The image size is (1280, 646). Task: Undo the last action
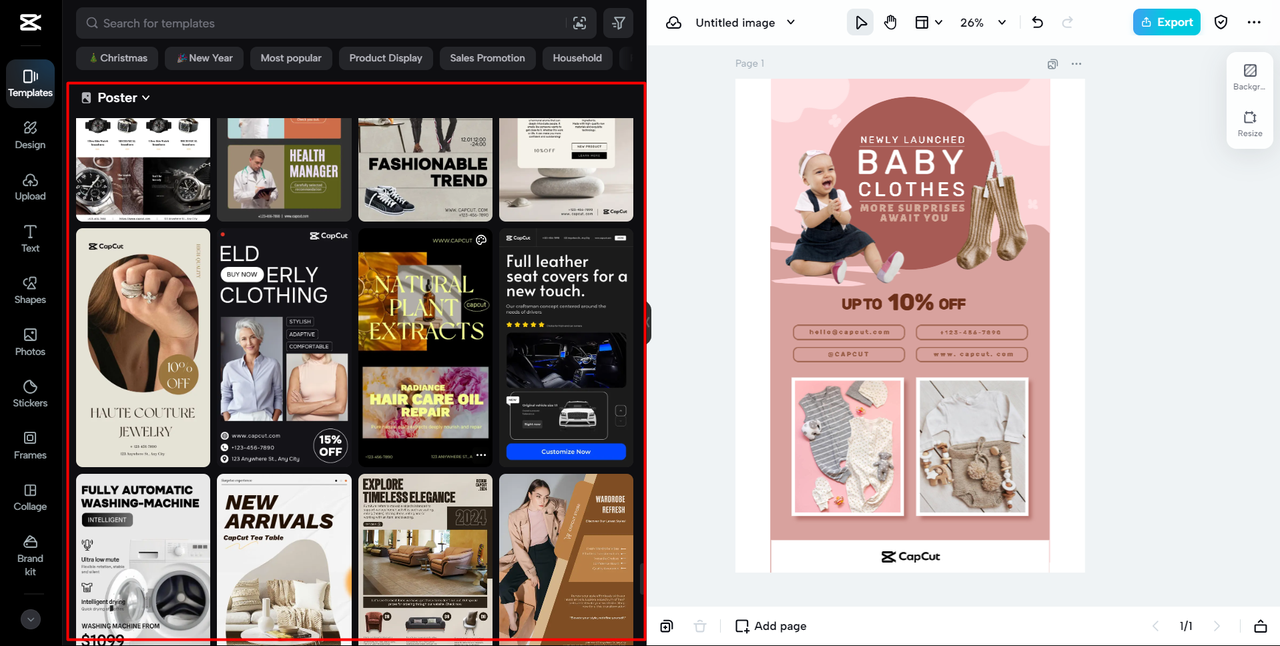point(1037,22)
